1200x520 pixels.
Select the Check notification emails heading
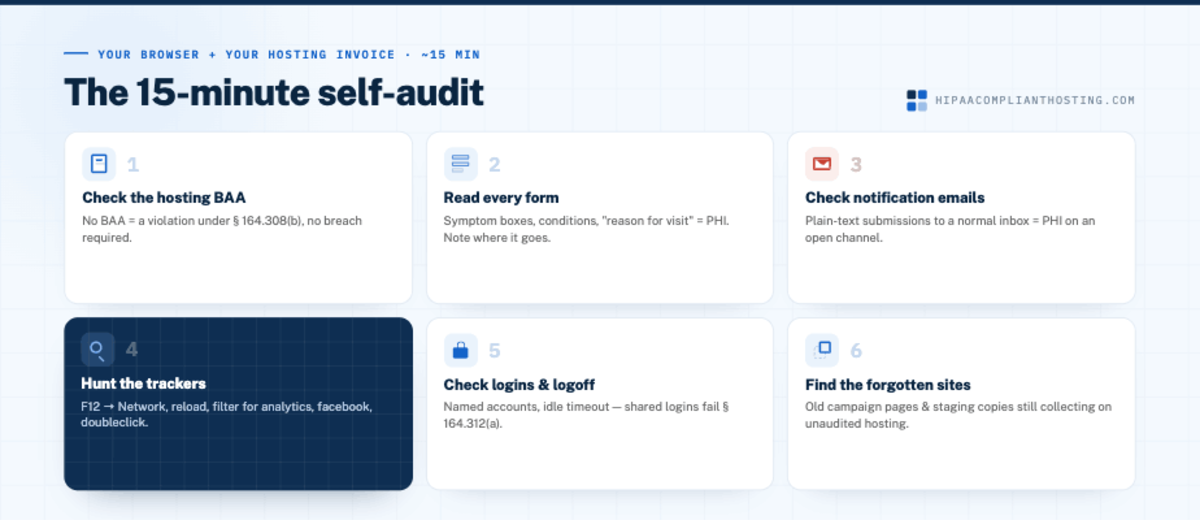(x=895, y=198)
